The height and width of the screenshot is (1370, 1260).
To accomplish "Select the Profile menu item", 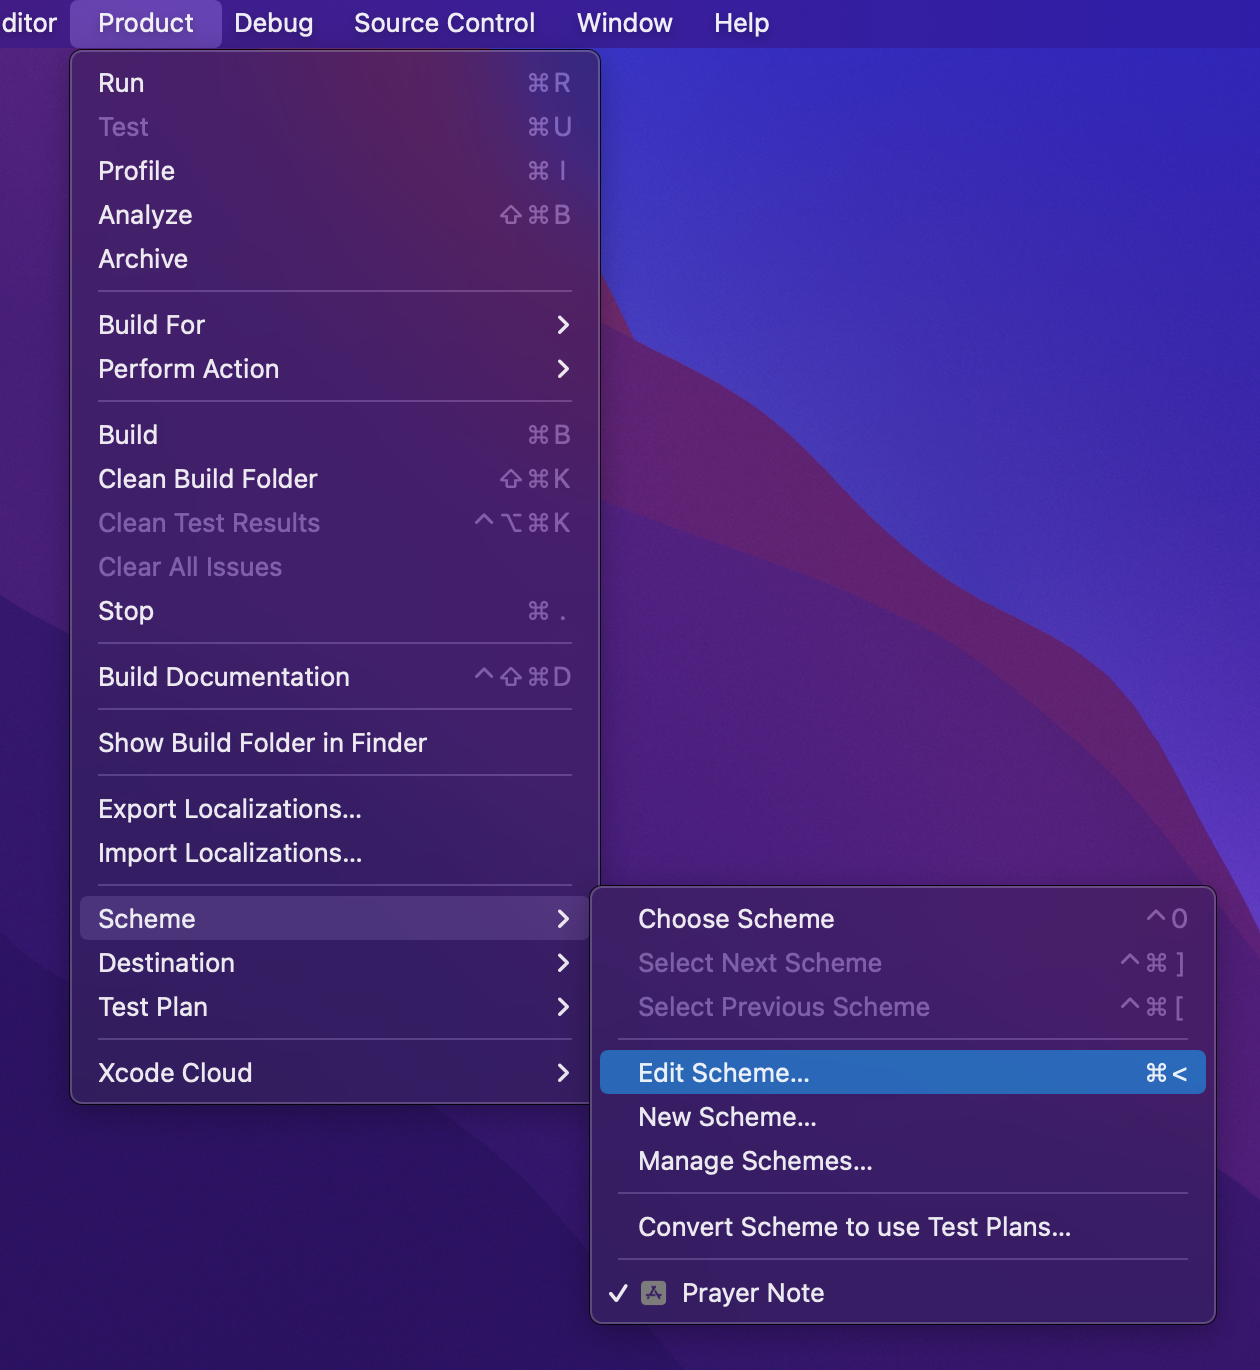I will (335, 171).
